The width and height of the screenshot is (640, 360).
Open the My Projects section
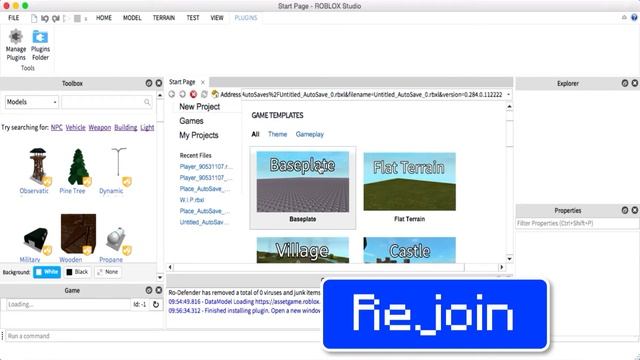(x=199, y=135)
